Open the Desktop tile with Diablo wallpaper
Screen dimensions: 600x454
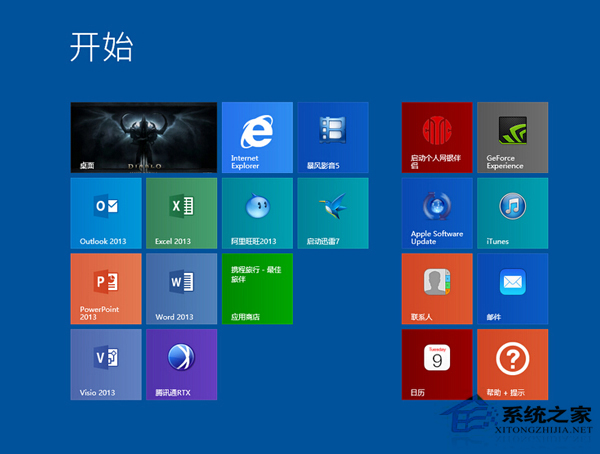click(x=144, y=137)
